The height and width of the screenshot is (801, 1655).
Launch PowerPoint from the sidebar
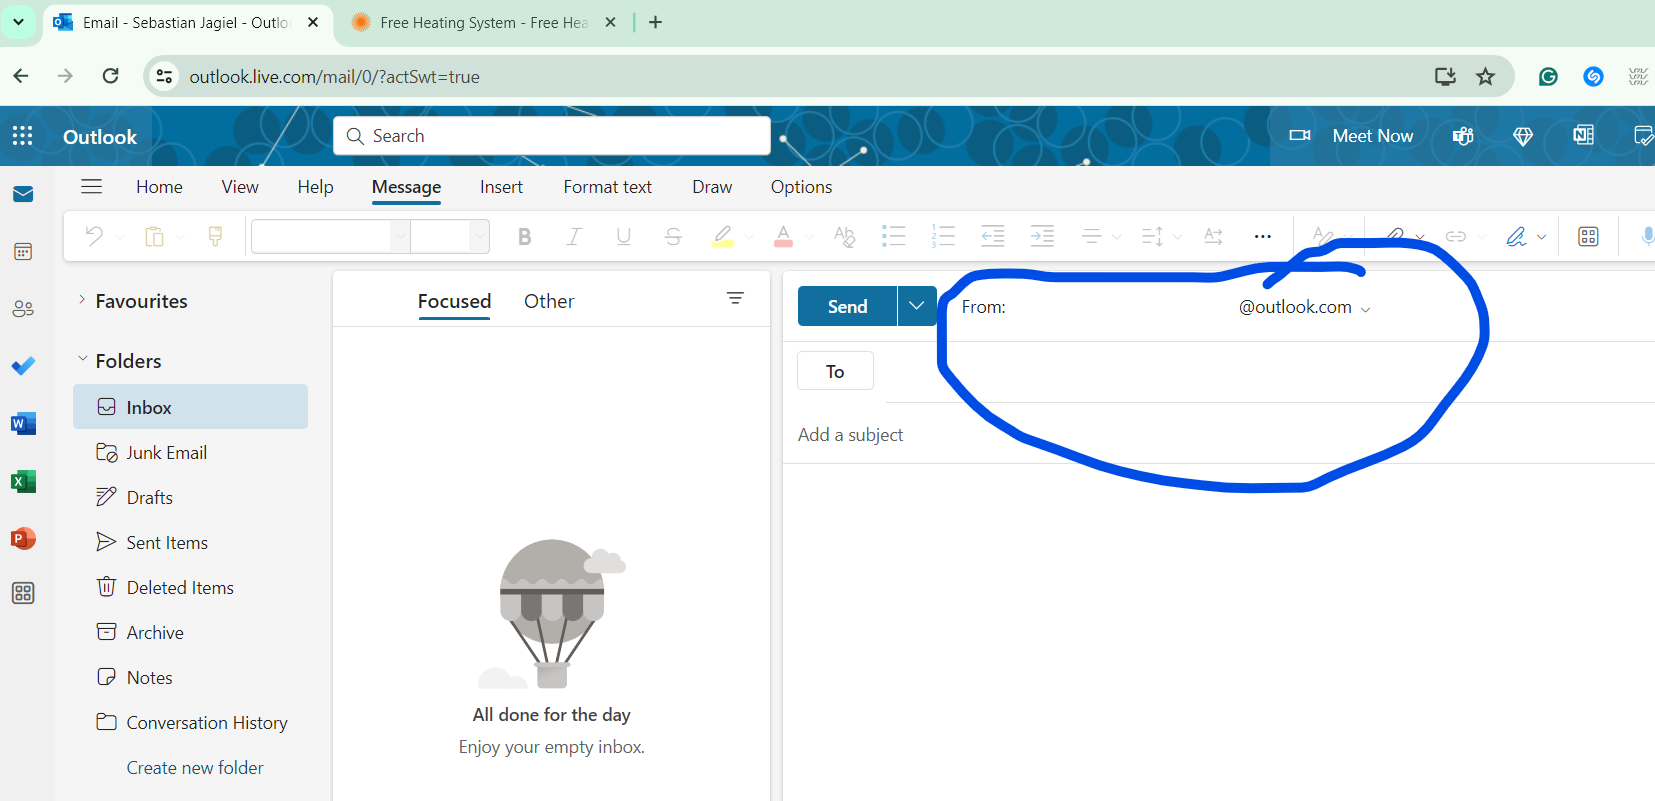23,539
